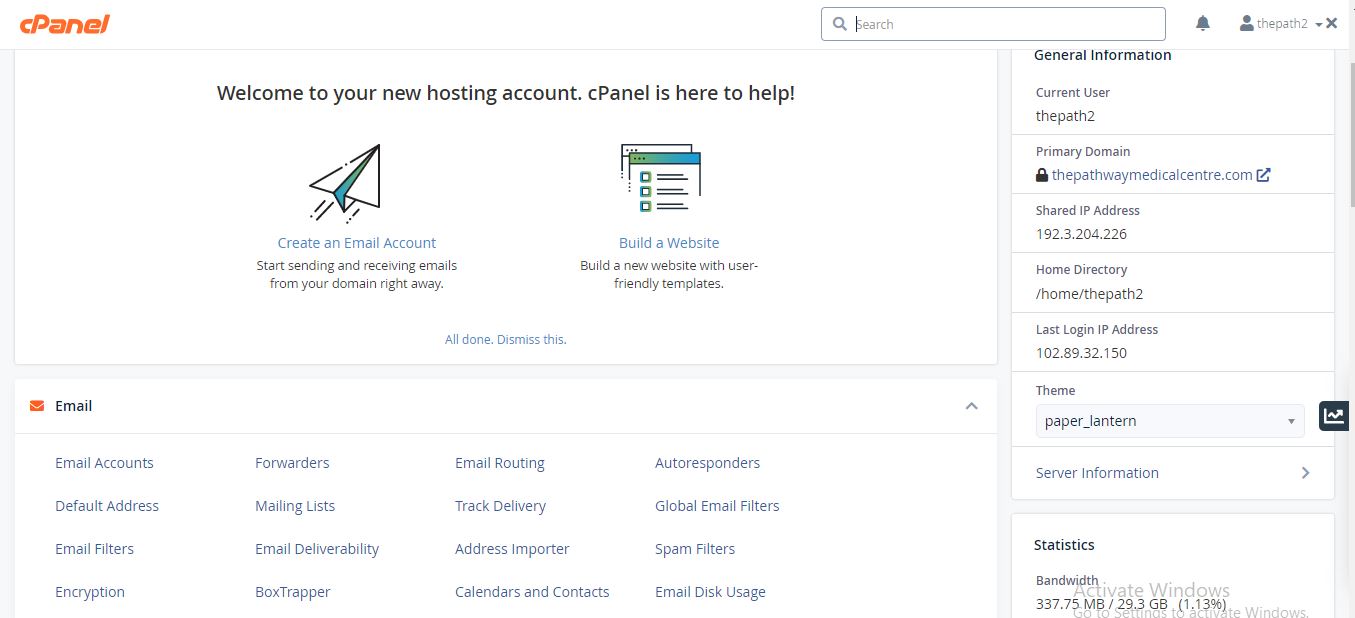This screenshot has width=1355, height=618.
Task: Open primary domain external link icon
Action: [x=1264, y=175]
